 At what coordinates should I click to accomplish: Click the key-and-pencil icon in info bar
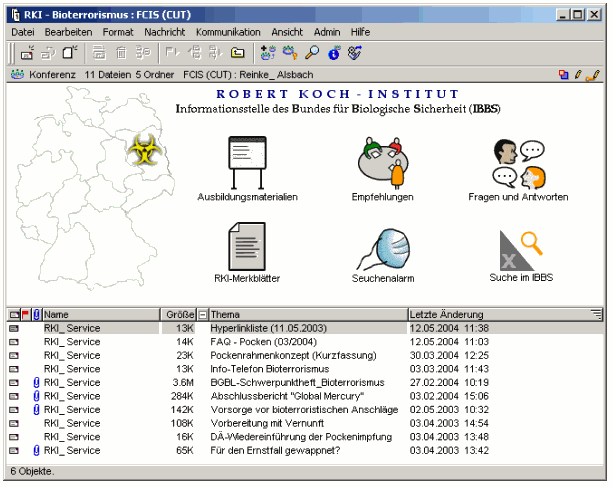(x=592, y=75)
